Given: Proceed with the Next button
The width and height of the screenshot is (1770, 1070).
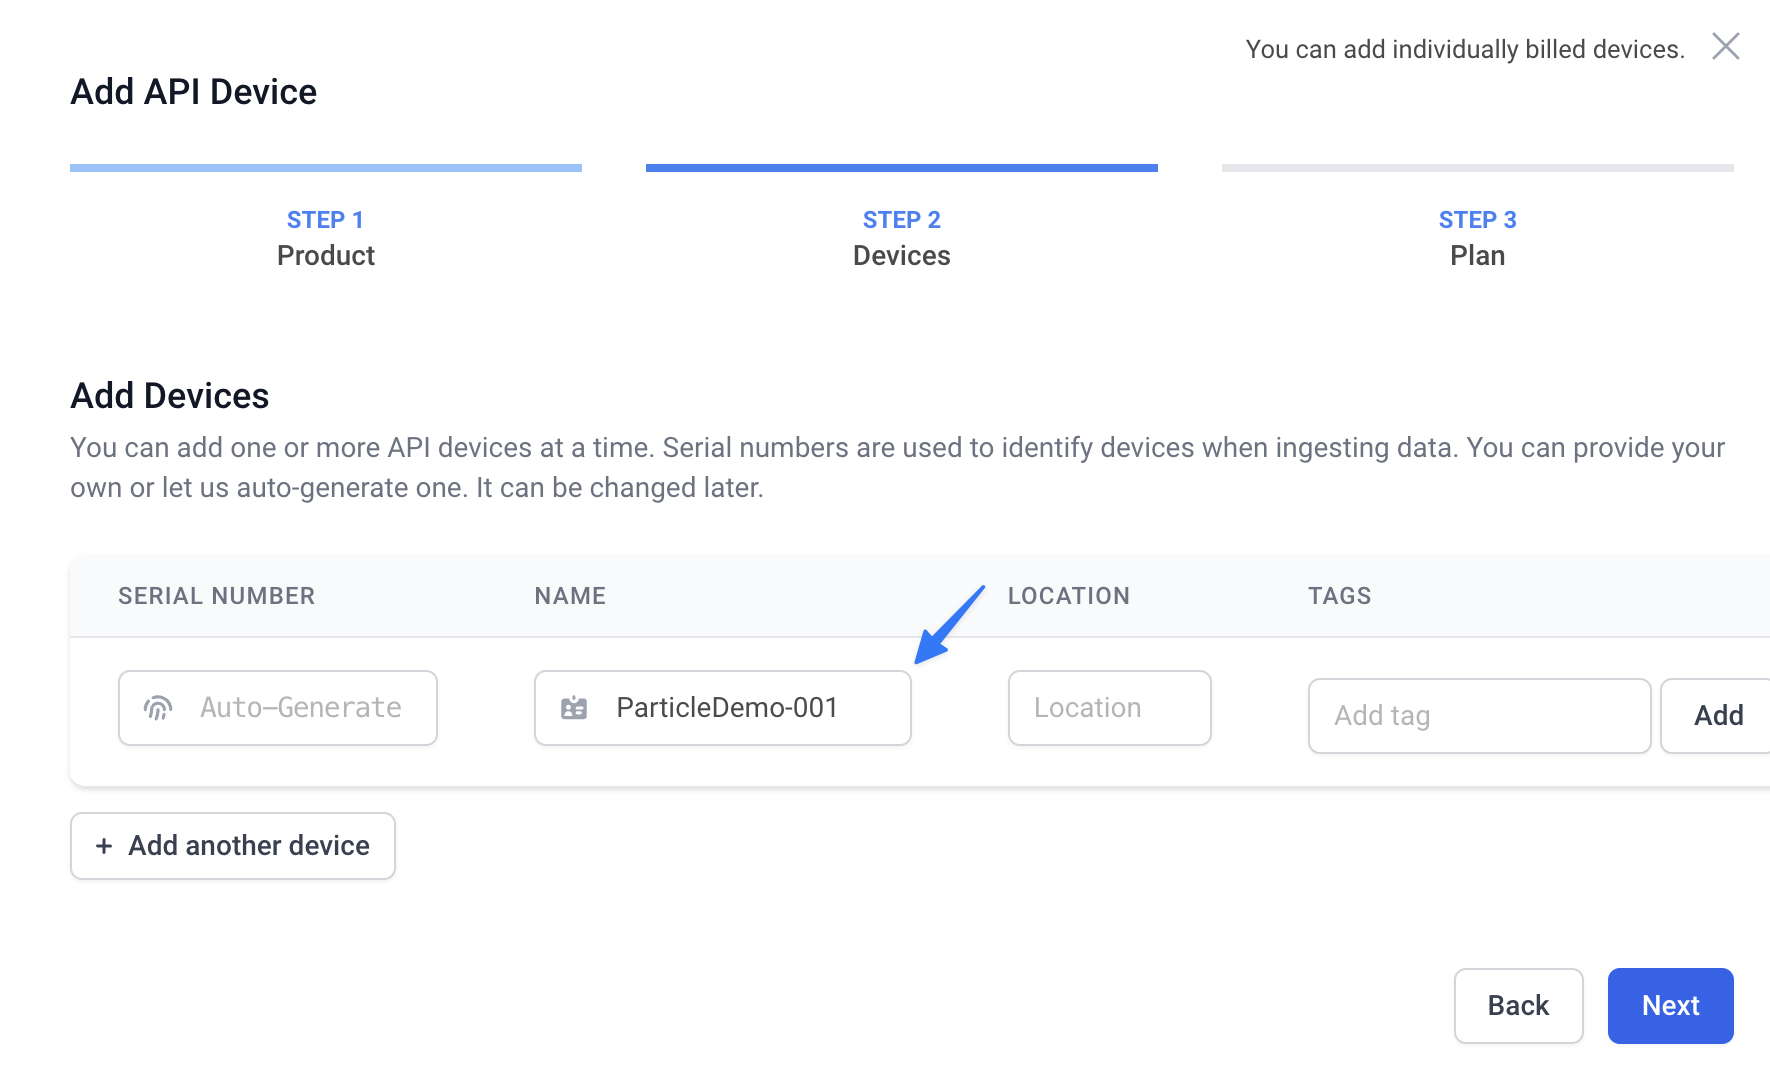Looking at the screenshot, I should [1670, 1006].
